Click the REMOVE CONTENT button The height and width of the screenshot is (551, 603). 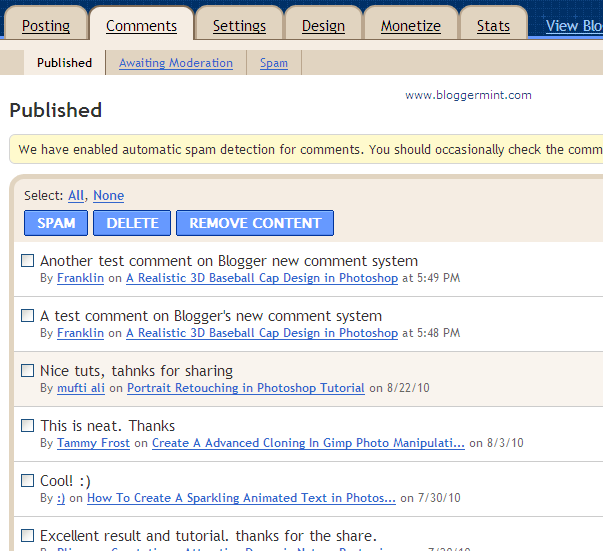[255, 223]
